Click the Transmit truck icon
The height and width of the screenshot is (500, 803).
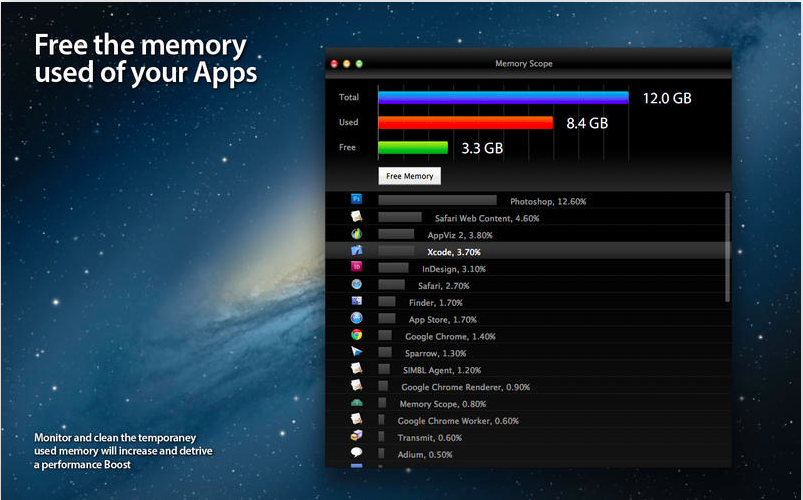pos(356,436)
